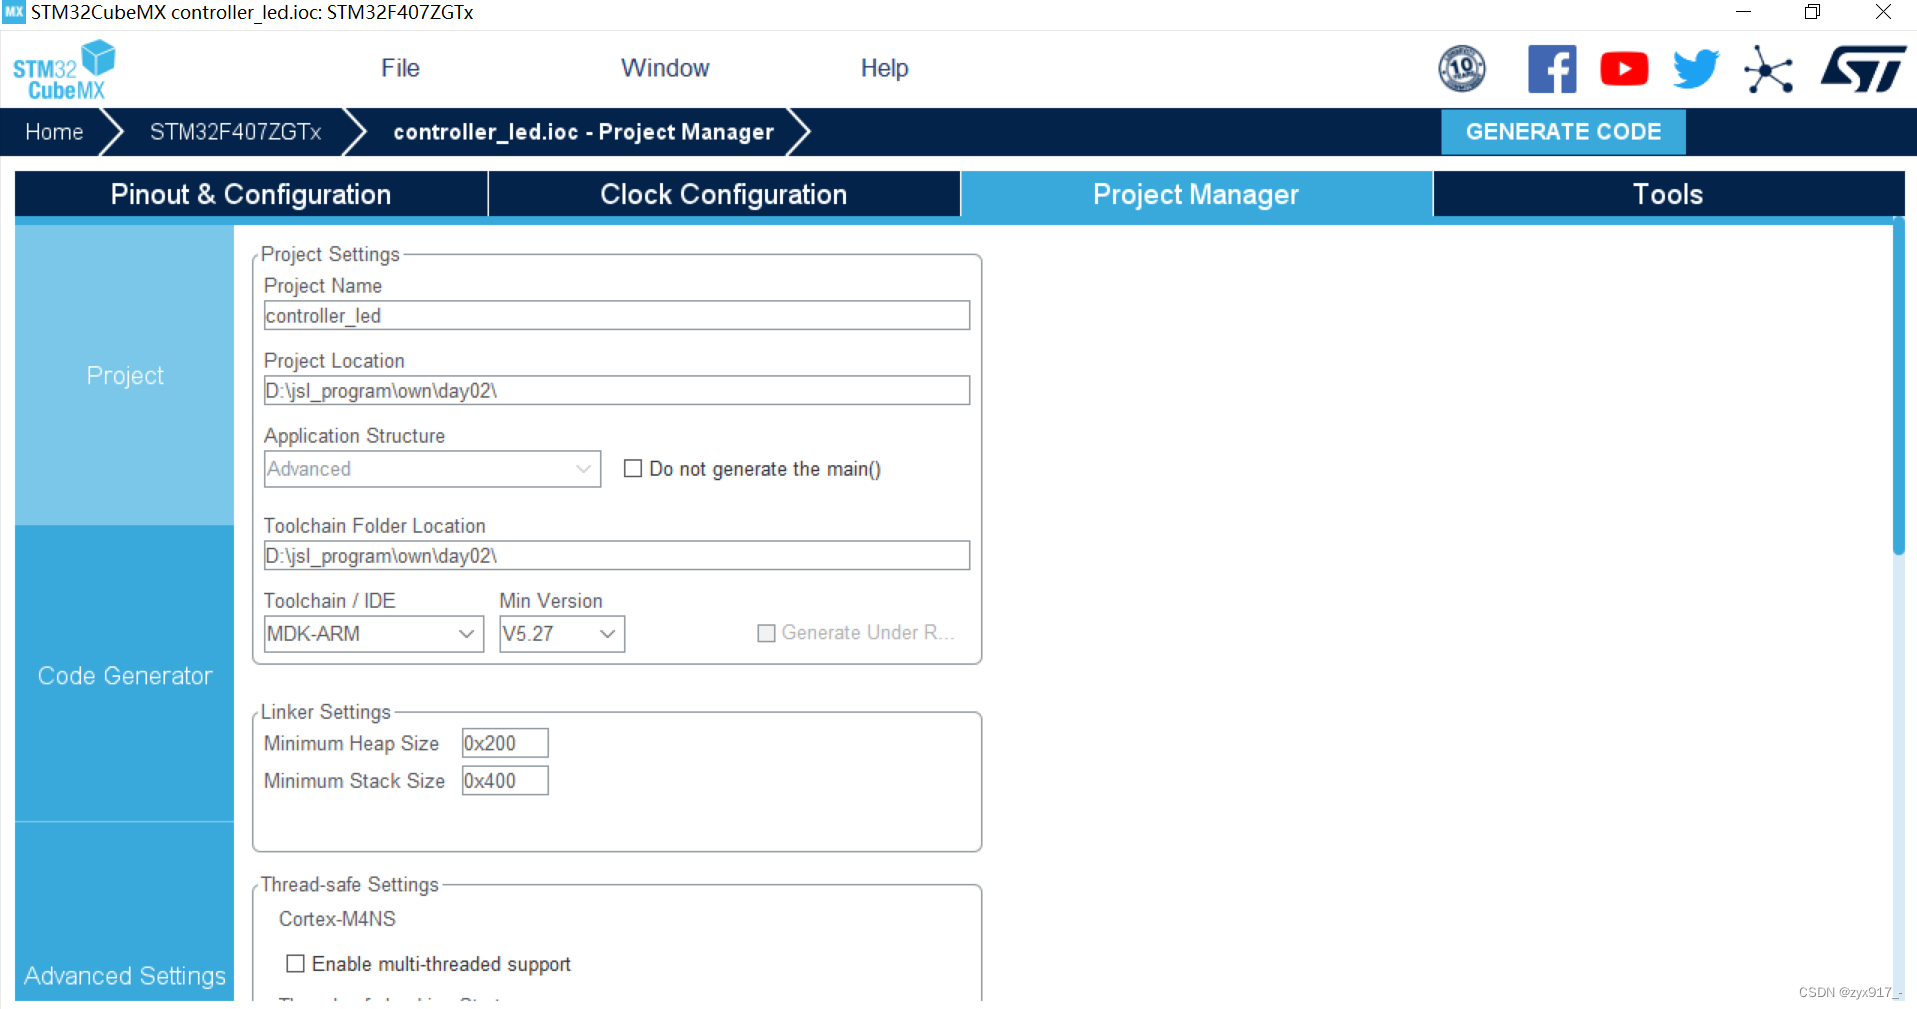This screenshot has height=1009, width=1917.
Task: Click the STM32CubeMX logo
Action: pyautogui.click(x=64, y=70)
